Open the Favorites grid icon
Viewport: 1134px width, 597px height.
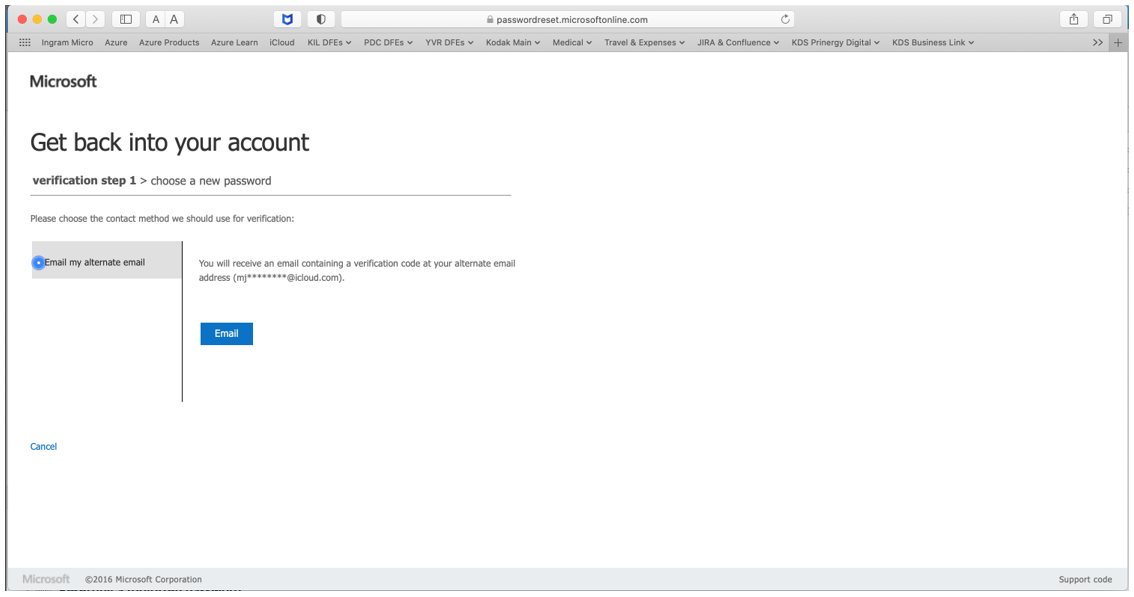25,43
